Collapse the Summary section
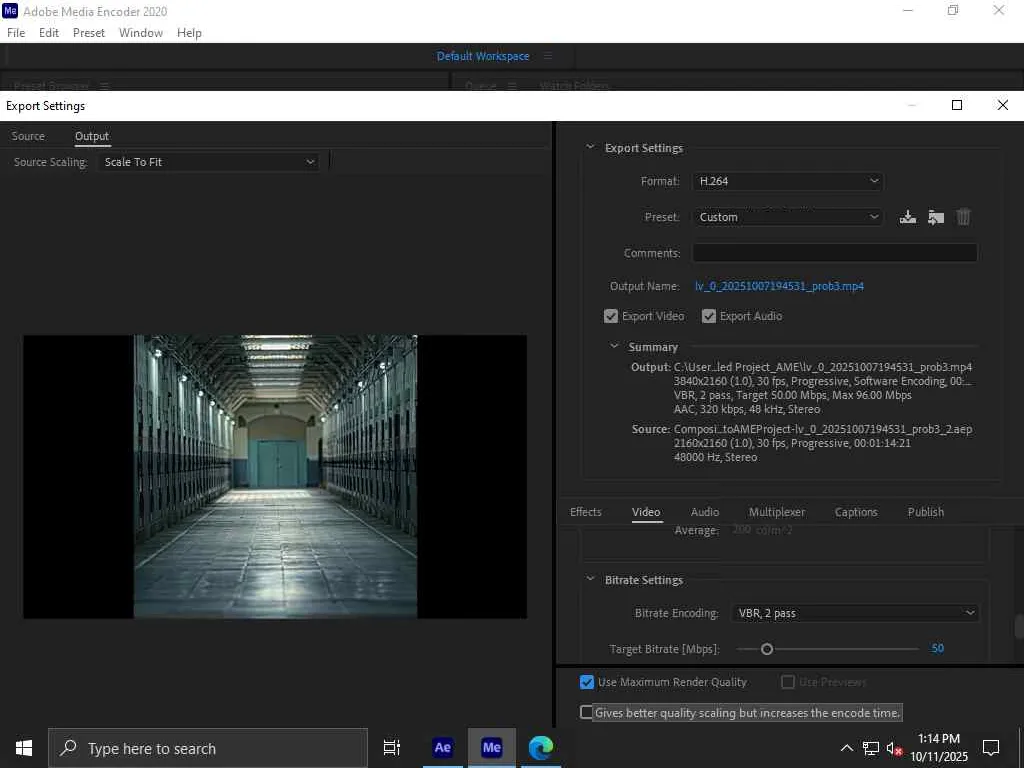The image size is (1024, 768). pos(615,347)
